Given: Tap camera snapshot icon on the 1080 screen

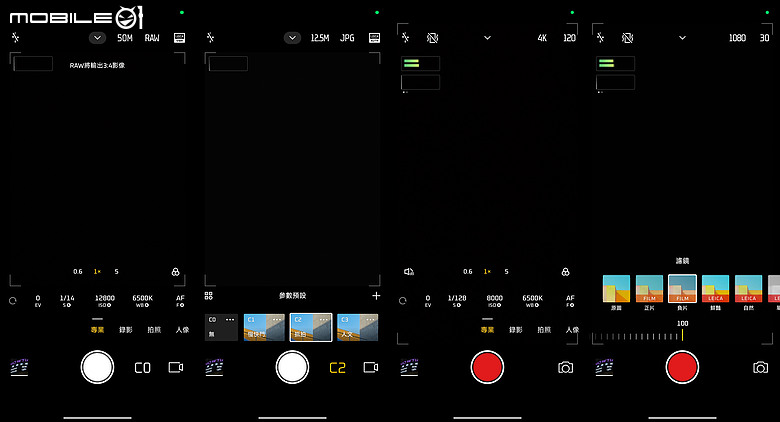Looking at the screenshot, I should pyautogui.click(x=761, y=368).
